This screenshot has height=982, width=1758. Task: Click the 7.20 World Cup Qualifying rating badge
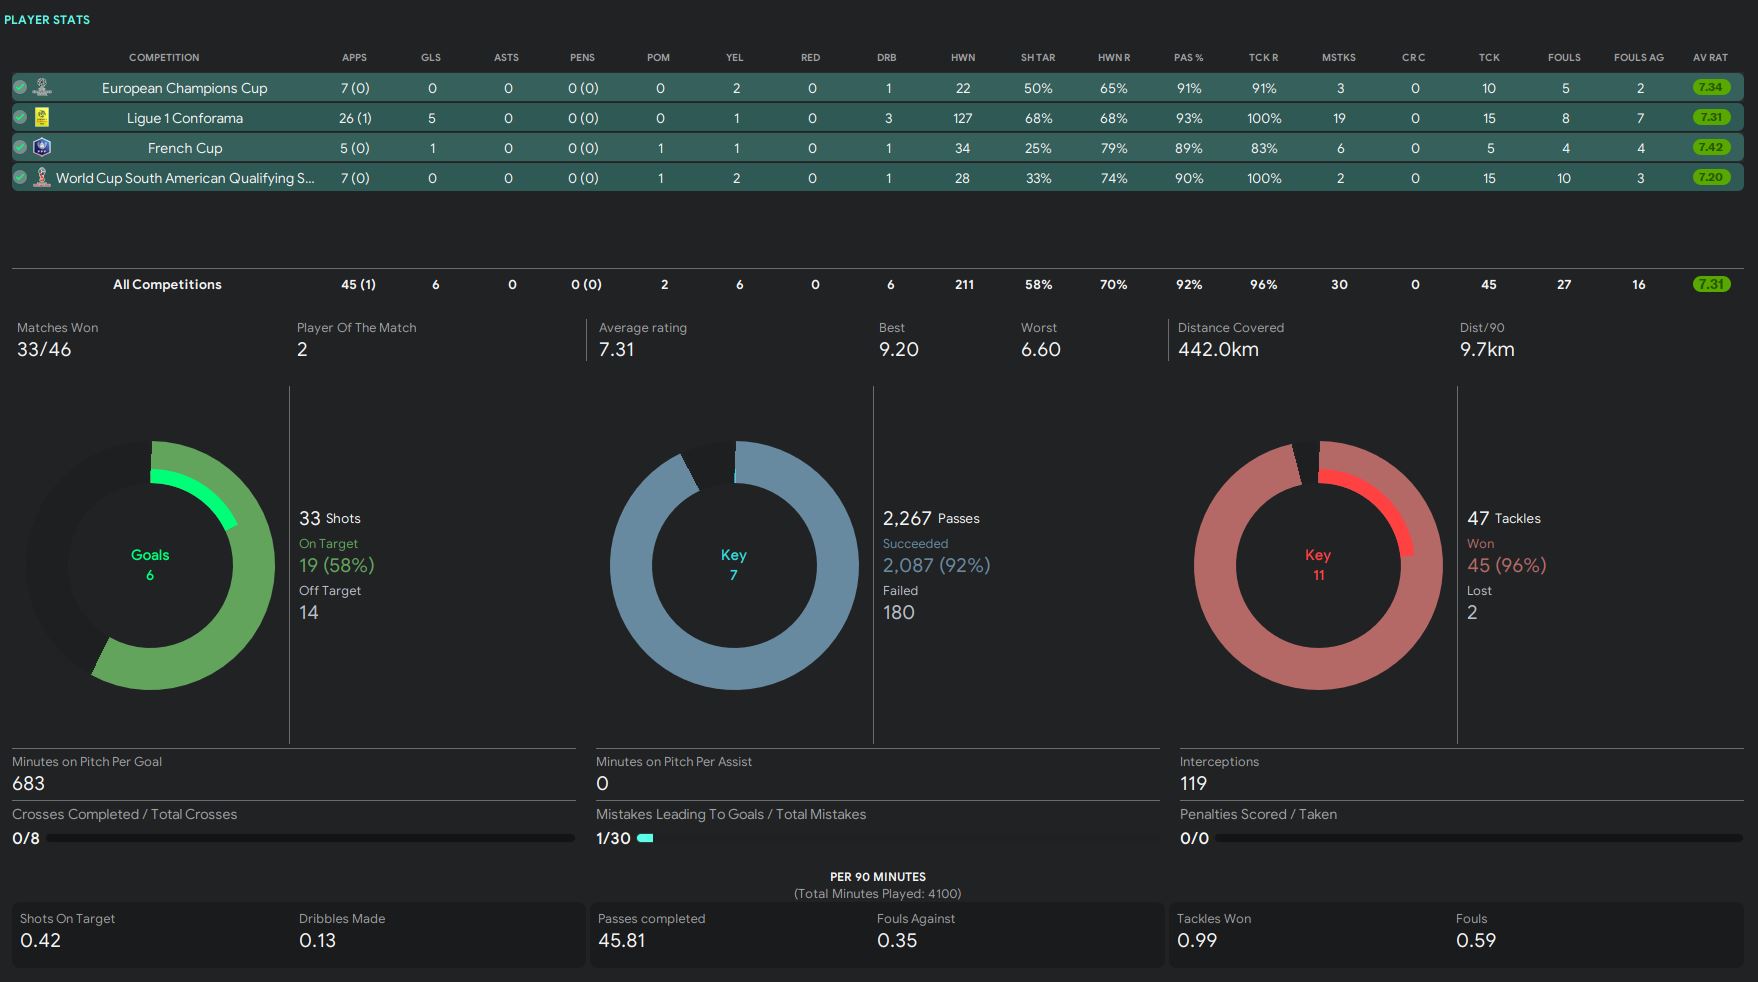(x=1711, y=178)
